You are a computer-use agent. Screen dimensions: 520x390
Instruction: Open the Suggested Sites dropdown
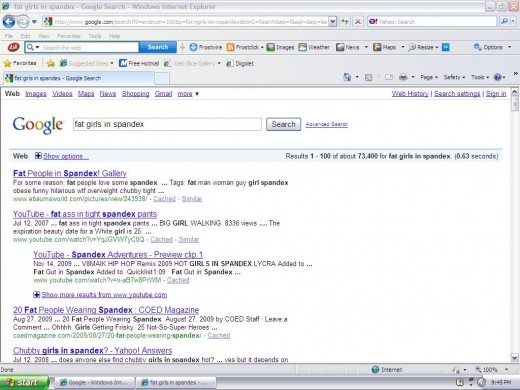112,63
